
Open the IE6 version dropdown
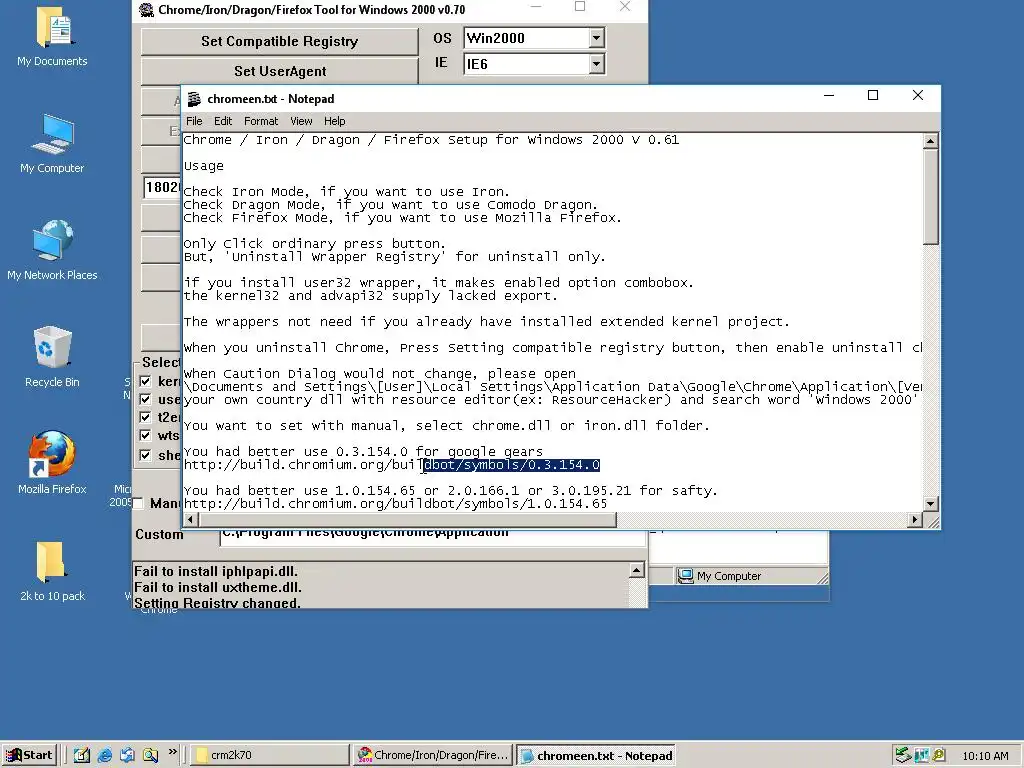[x=596, y=63]
